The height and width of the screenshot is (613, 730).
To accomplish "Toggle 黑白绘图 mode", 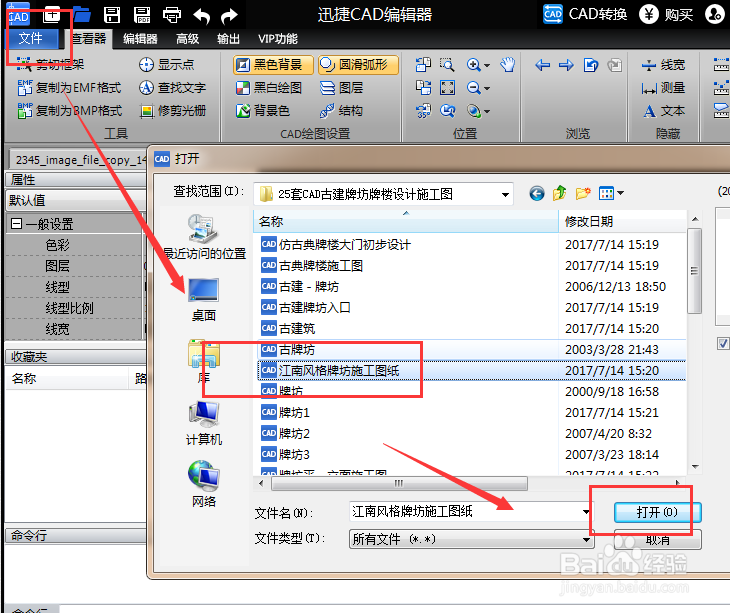I will coord(269,88).
